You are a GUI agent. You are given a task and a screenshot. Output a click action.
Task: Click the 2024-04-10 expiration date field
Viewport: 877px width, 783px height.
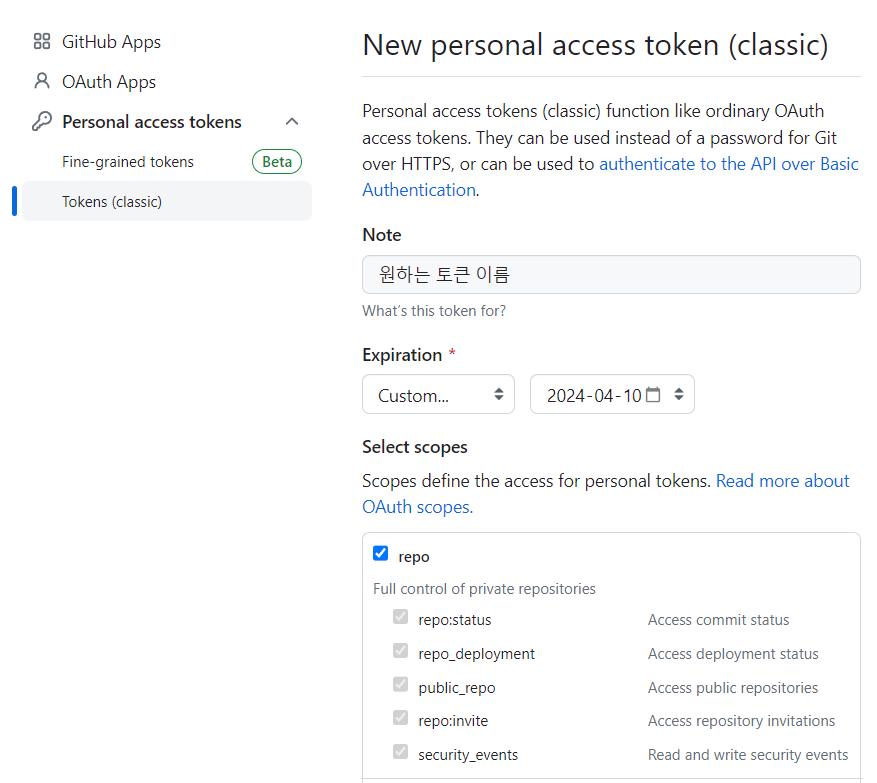(x=612, y=394)
